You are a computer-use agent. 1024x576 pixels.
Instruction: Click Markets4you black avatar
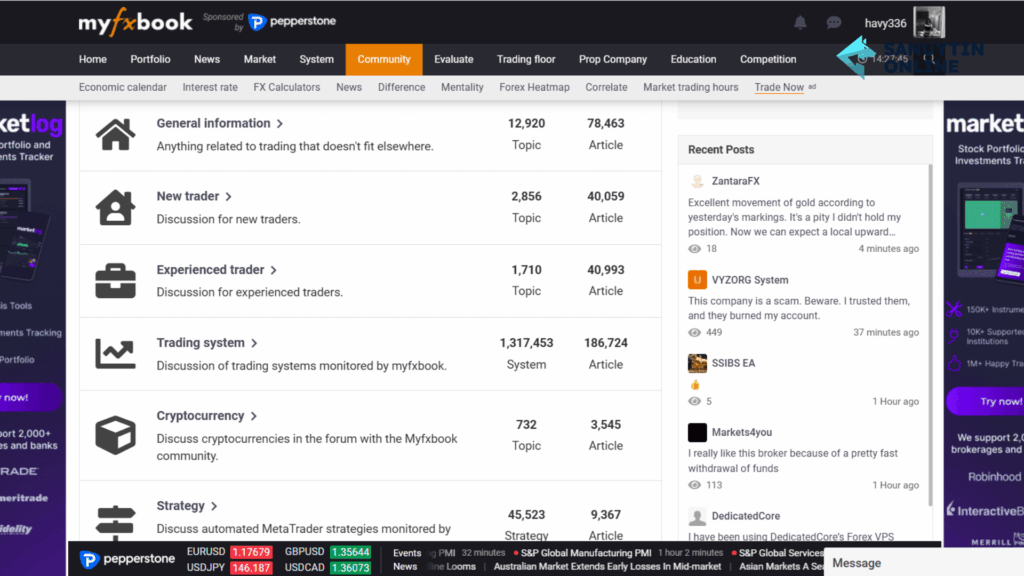697,432
